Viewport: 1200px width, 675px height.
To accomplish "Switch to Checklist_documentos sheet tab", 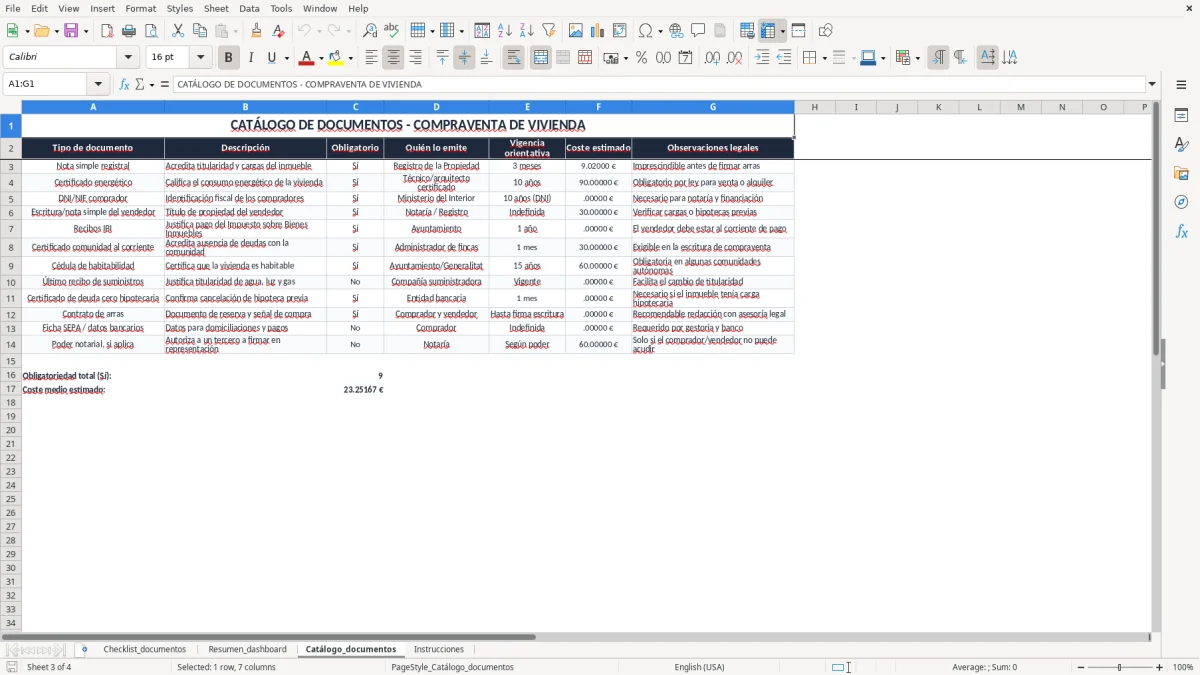I will [145, 649].
